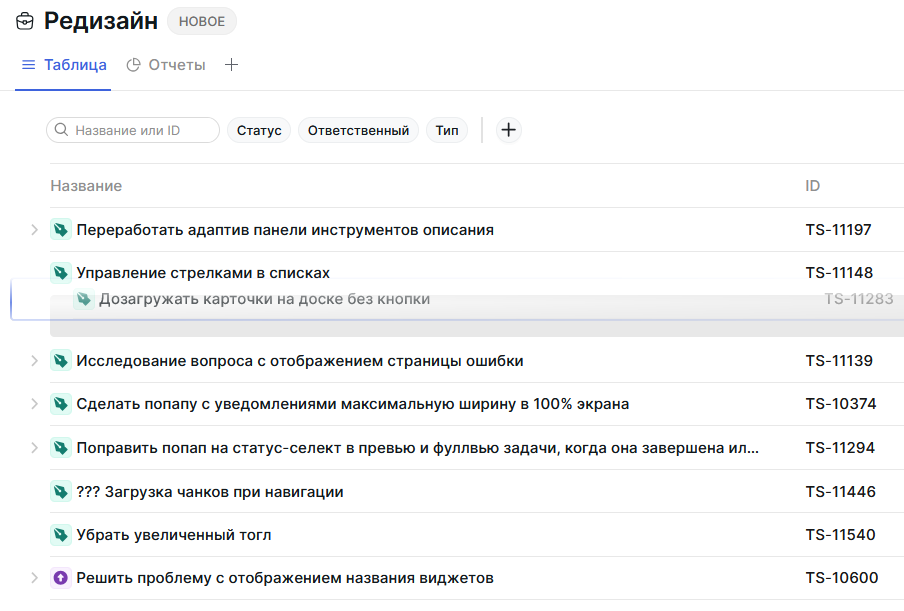
Task: Click the magnifier icon in the search field
Action: click(x=61, y=130)
